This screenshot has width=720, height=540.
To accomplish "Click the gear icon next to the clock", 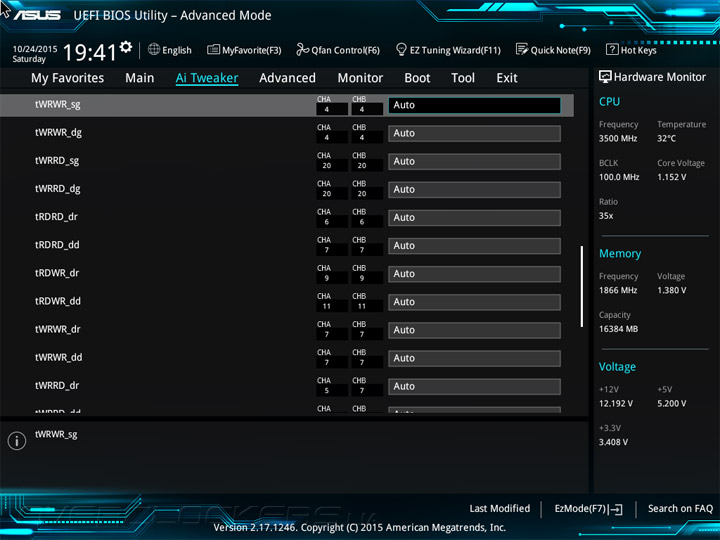I will pyautogui.click(x=126, y=47).
